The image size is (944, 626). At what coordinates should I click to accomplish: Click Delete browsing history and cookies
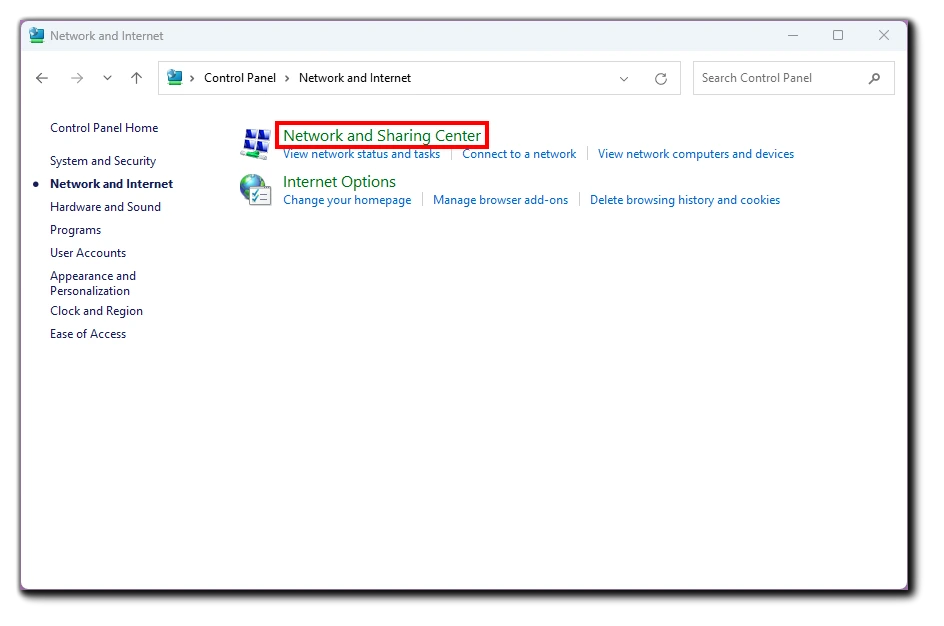[685, 200]
